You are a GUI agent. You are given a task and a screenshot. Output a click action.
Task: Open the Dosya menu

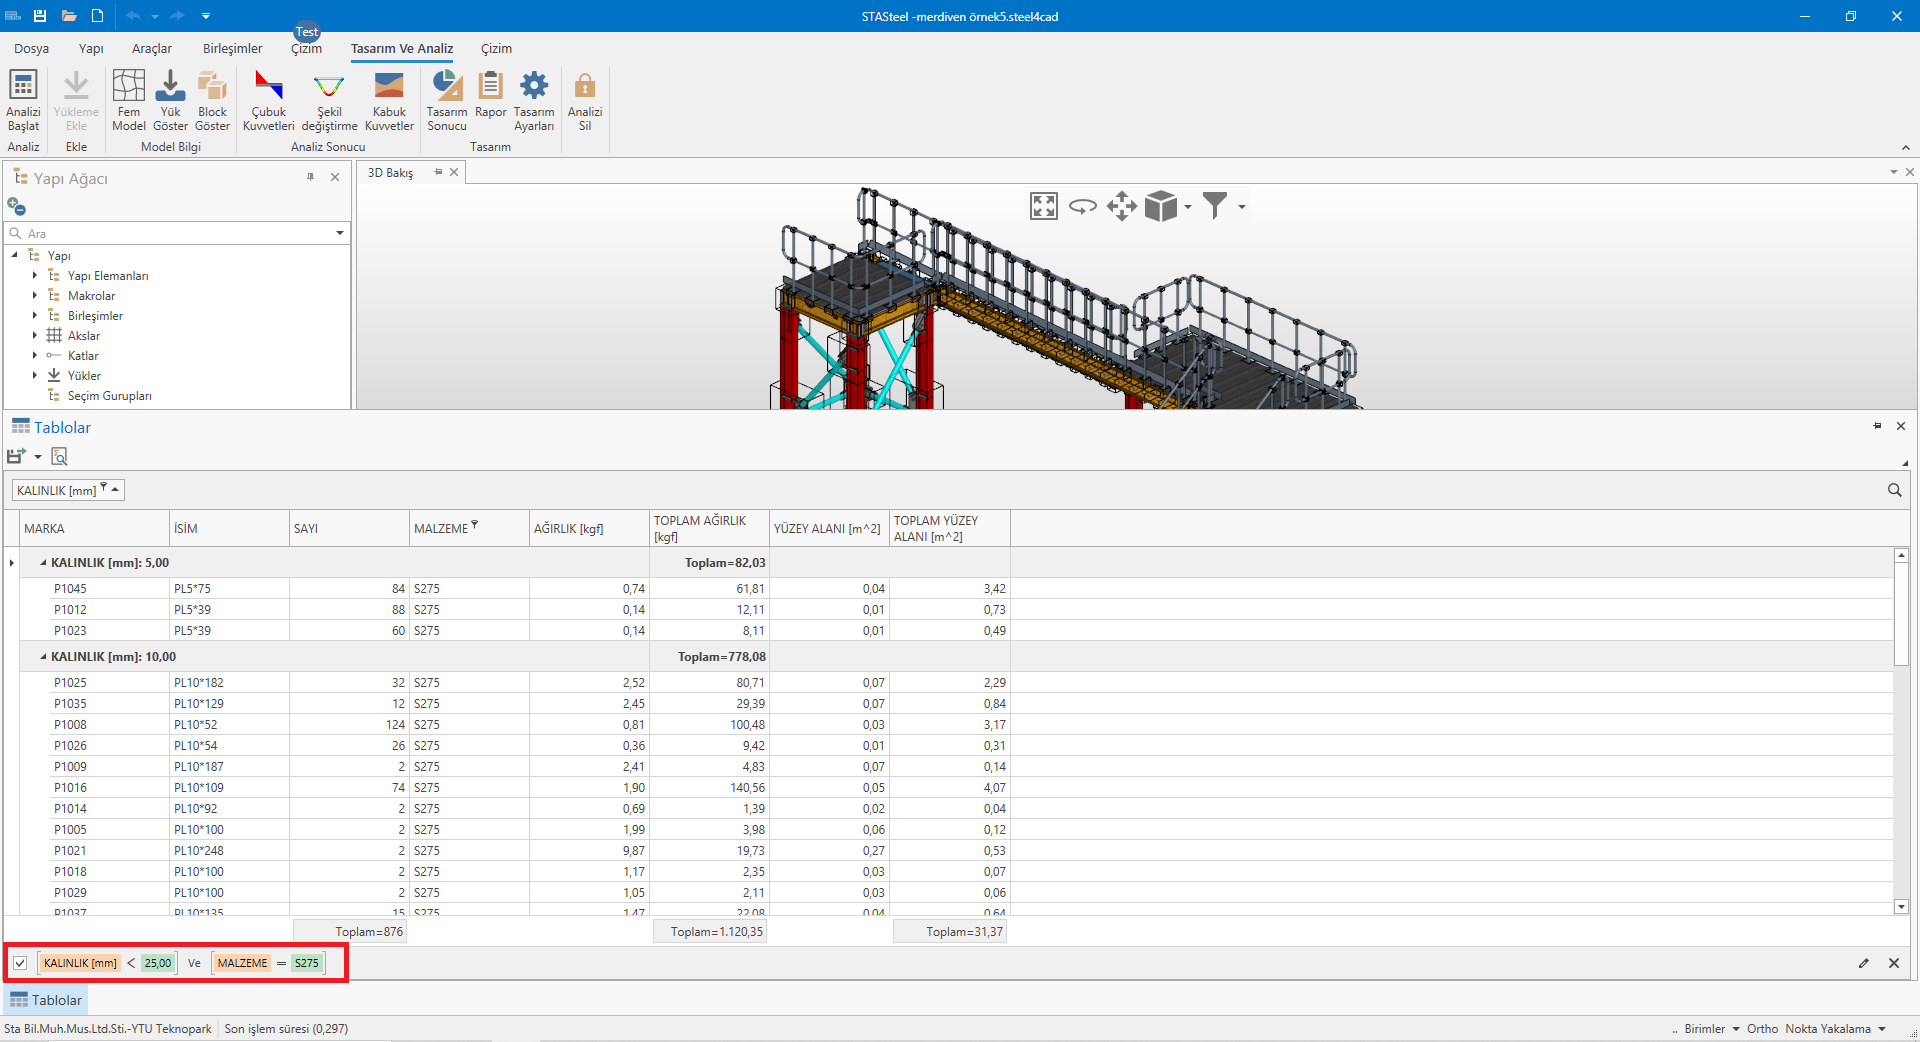point(31,49)
